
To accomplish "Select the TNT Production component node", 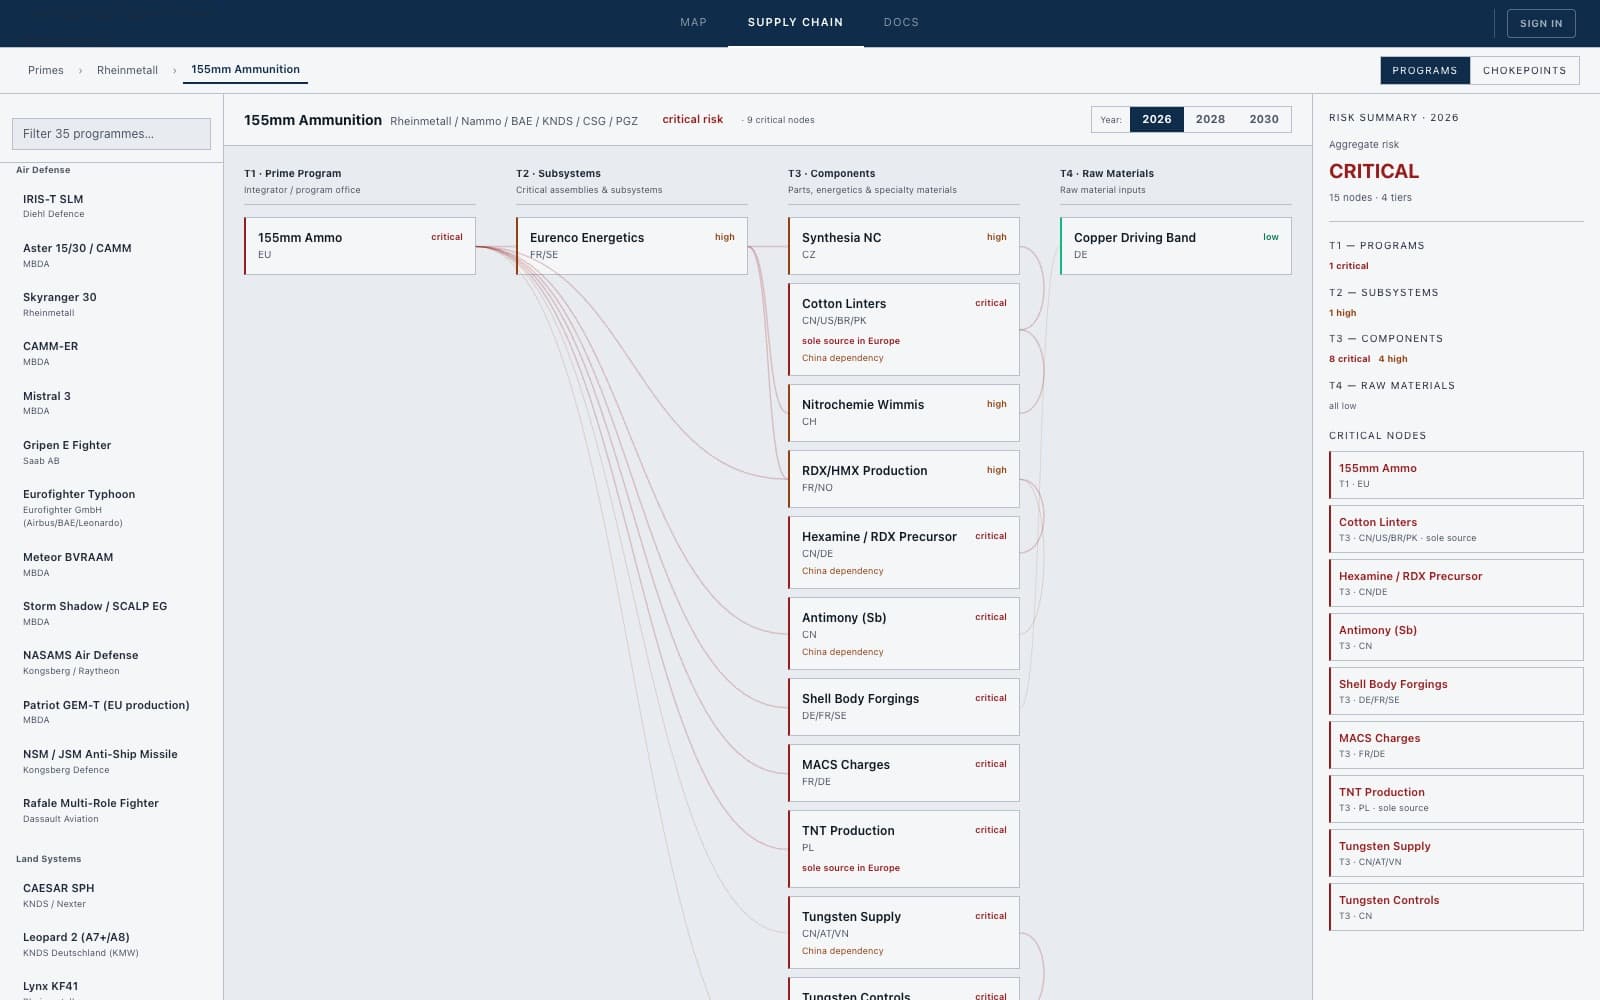I will click(x=904, y=849).
